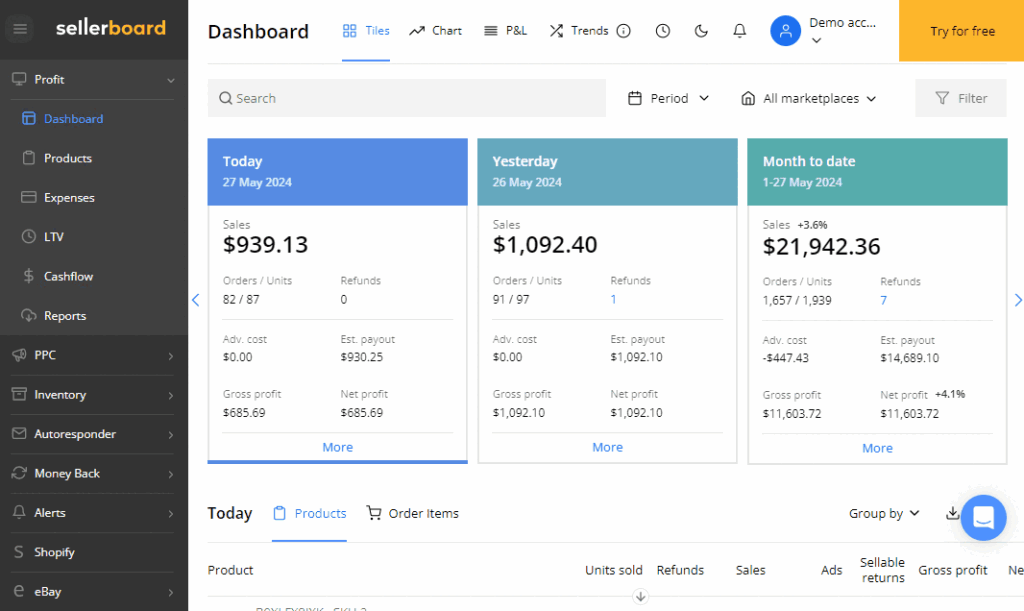Switch to the Order Items tab

[x=412, y=513]
